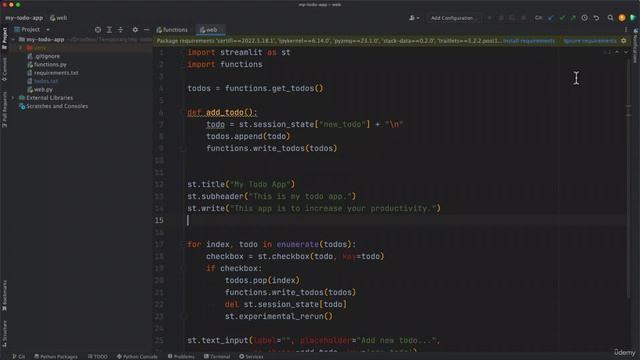Expand the venv folder
Viewport: 640px width, 360px height.
tap(20, 48)
